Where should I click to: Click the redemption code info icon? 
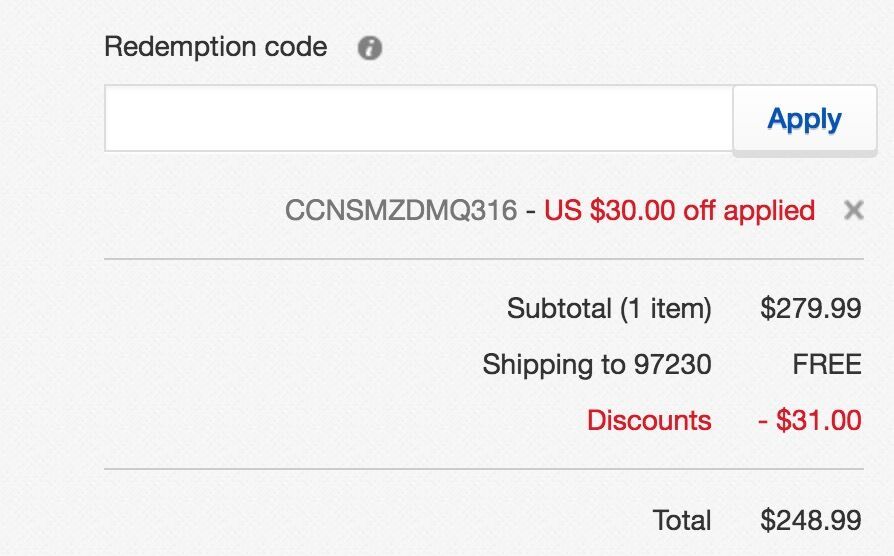click(369, 48)
